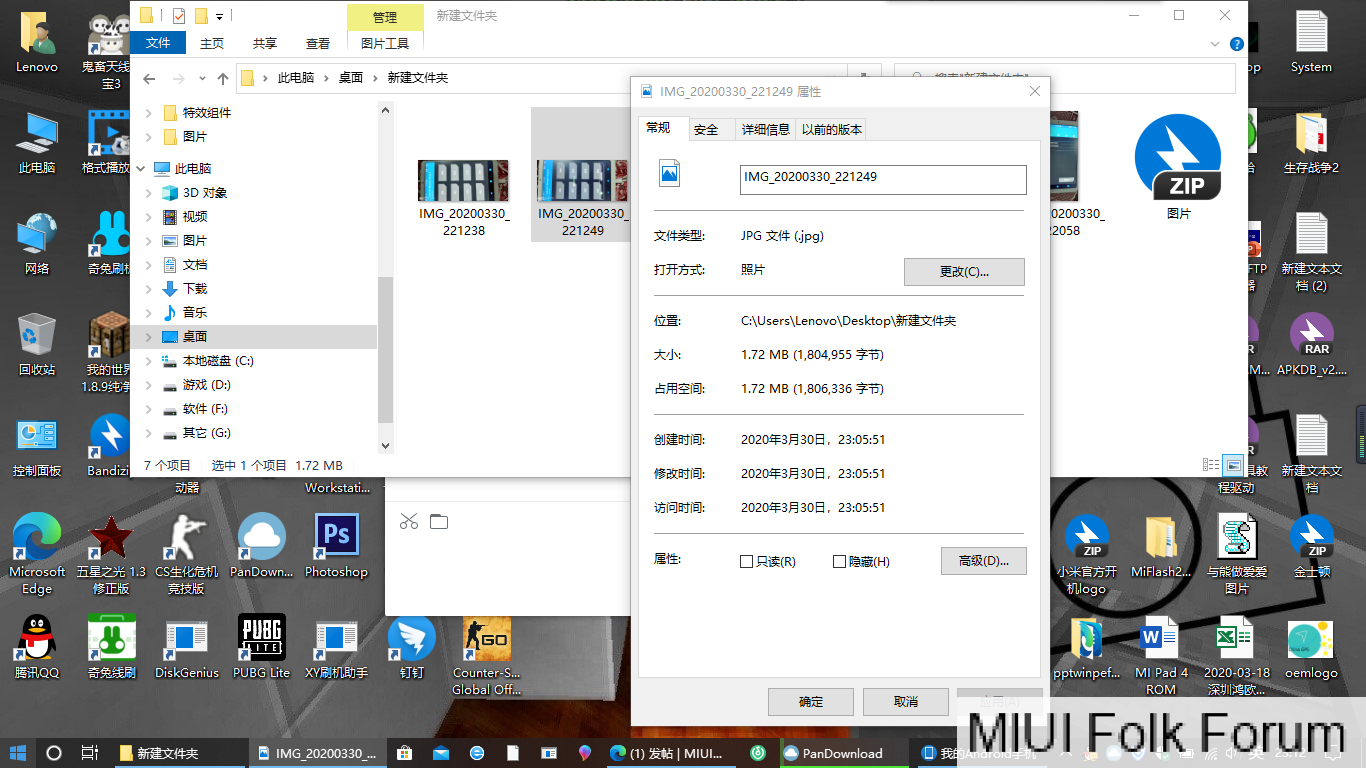Open 主页 ribbon tab
Screen dimensions: 1366x768
click(212, 43)
